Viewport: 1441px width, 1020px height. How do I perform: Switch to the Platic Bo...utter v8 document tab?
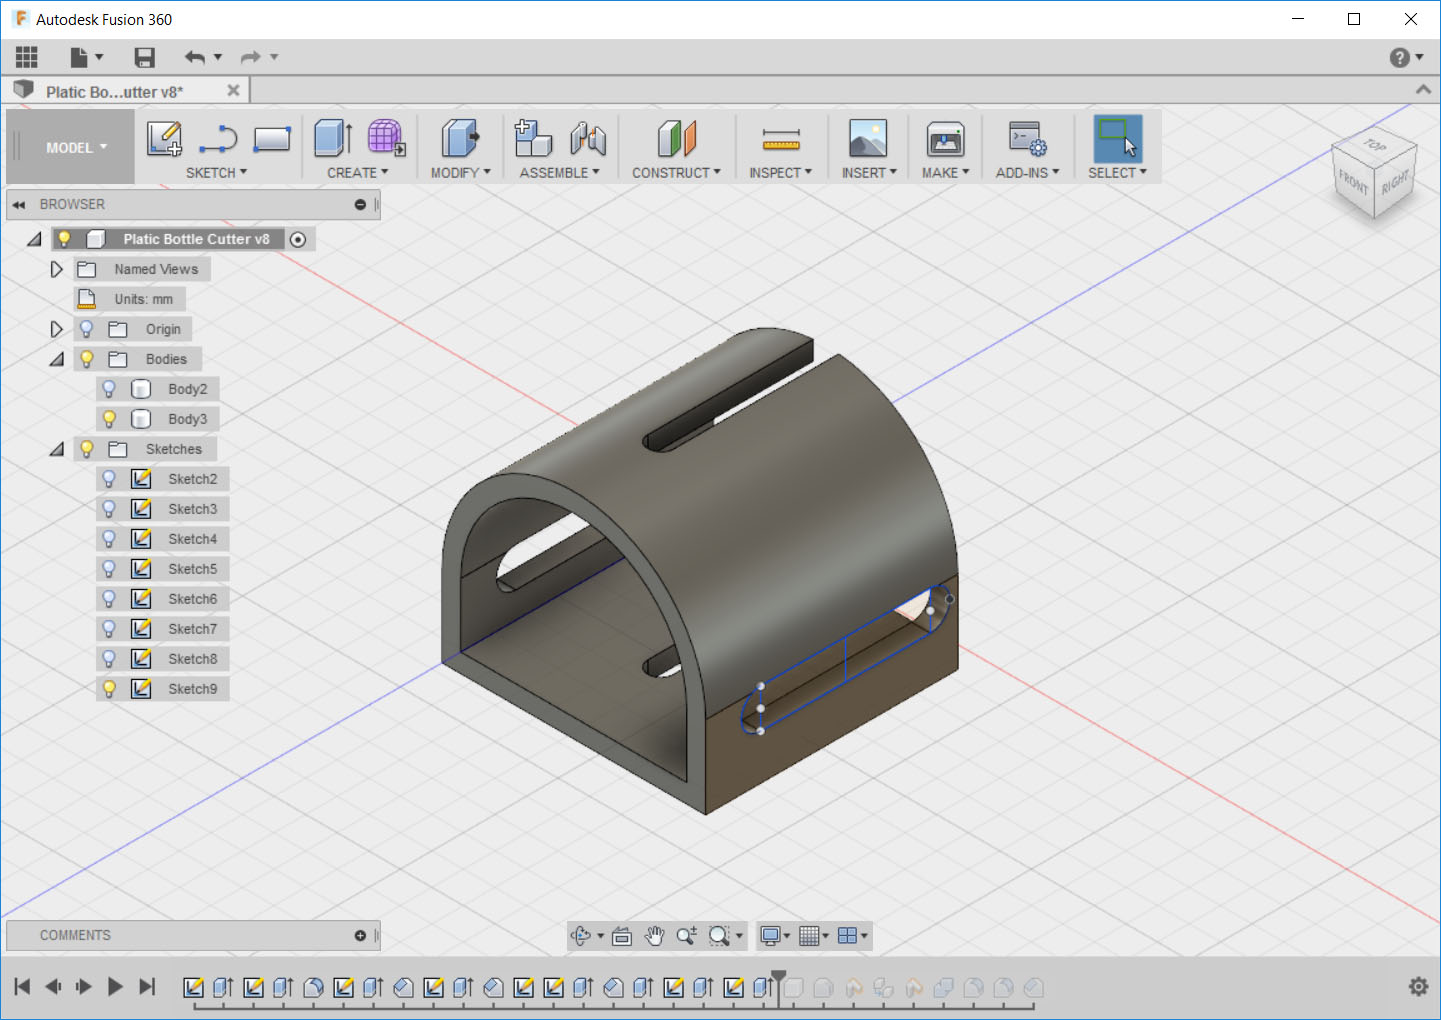click(110, 90)
